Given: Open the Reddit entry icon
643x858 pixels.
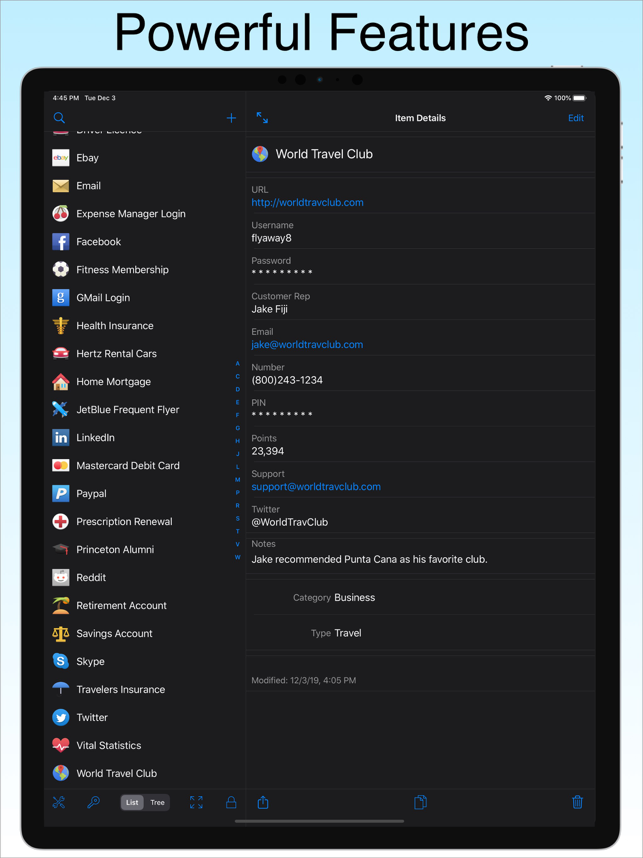Looking at the screenshot, I should (61, 577).
